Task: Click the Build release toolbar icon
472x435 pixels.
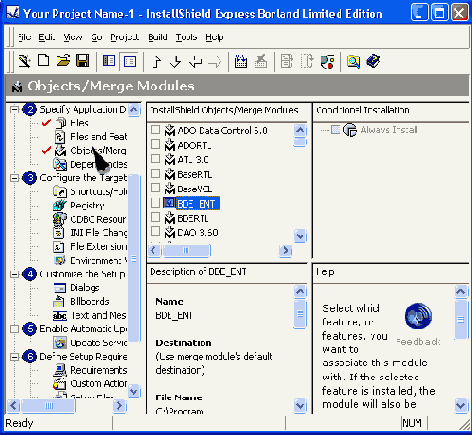Action: click(241, 61)
